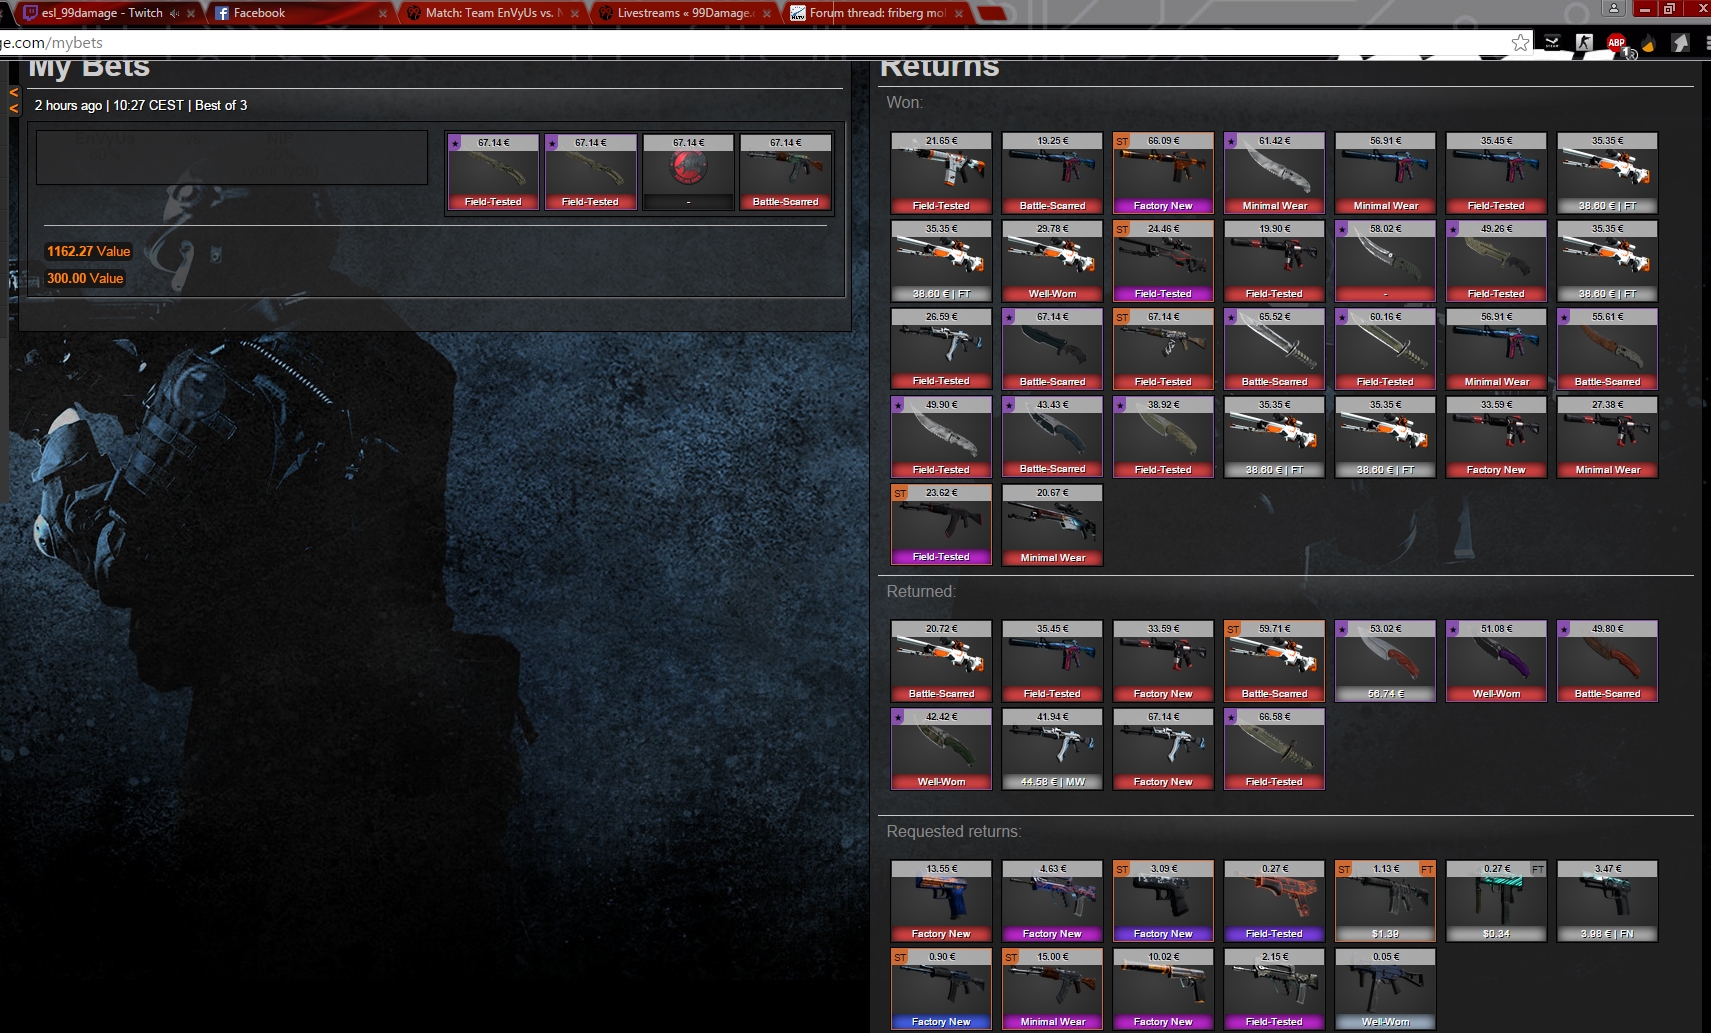Select the won StatTrak 23.62 € Field-Tested item

(x=941, y=525)
